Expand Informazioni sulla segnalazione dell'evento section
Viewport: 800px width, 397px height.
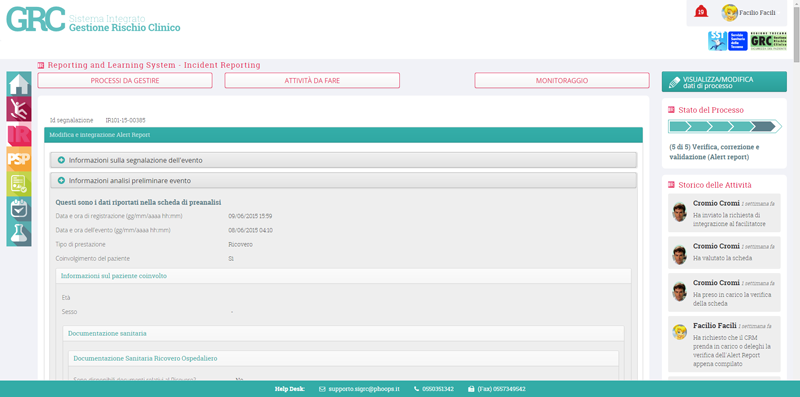(x=343, y=160)
